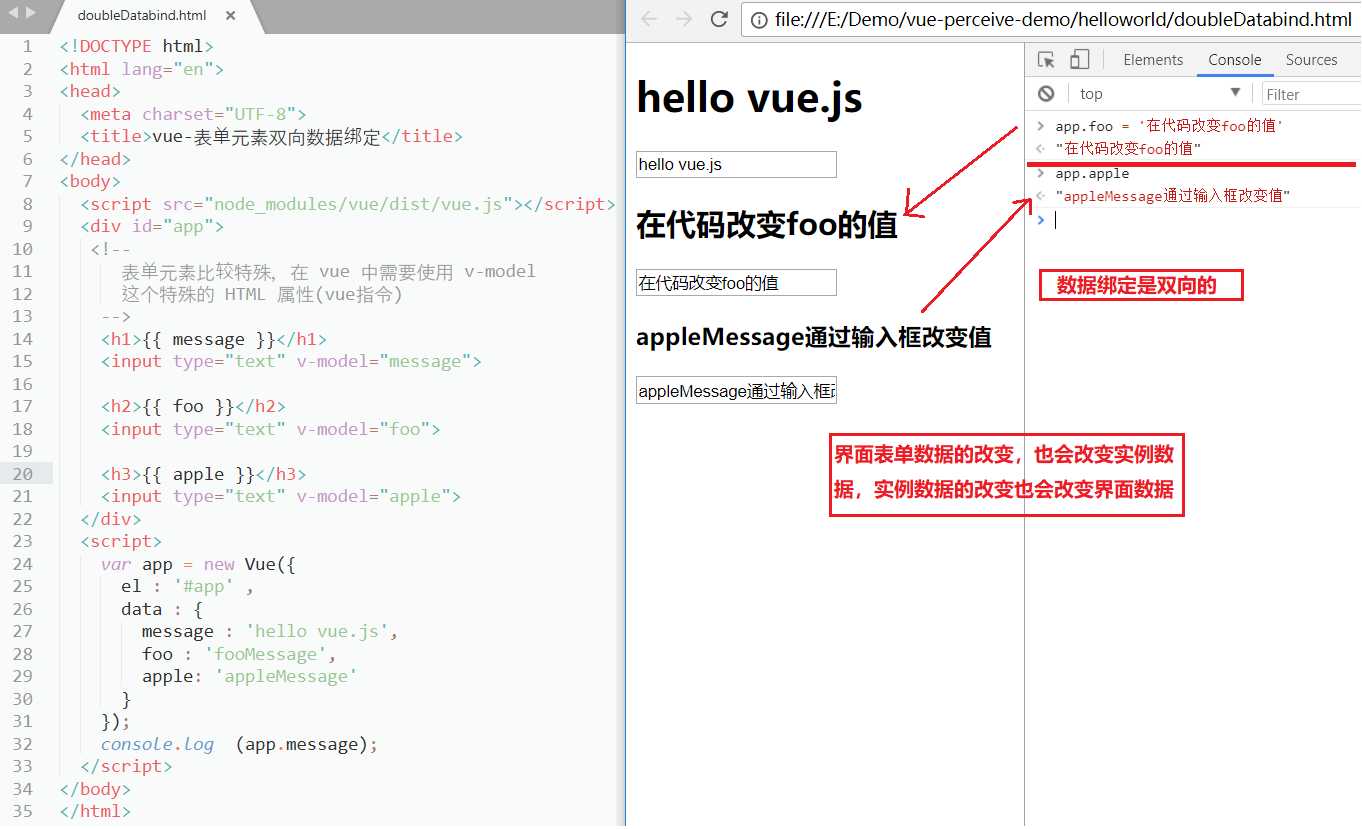Click the input containing 在代码改变foo的值
Screen dimensions: 1362x829
pyautogui.click(x=736, y=283)
